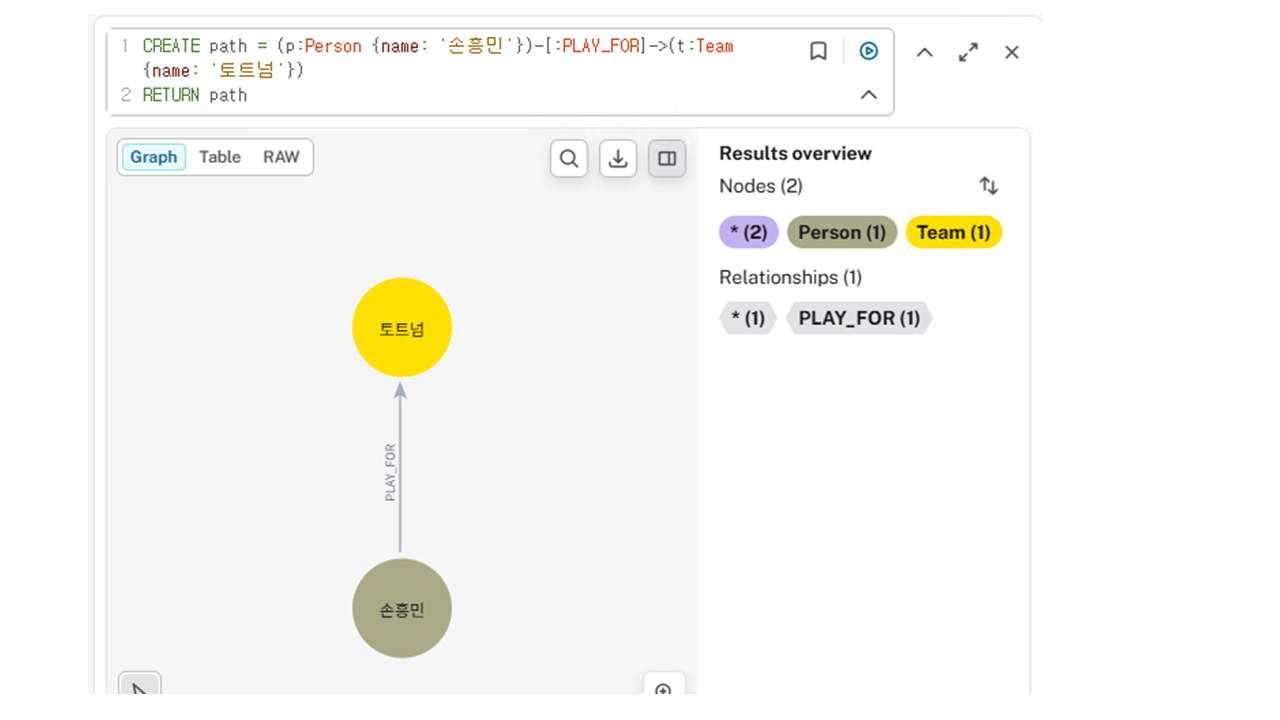
Task: Select the yellow 토트넘 node
Action: click(x=402, y=328)
